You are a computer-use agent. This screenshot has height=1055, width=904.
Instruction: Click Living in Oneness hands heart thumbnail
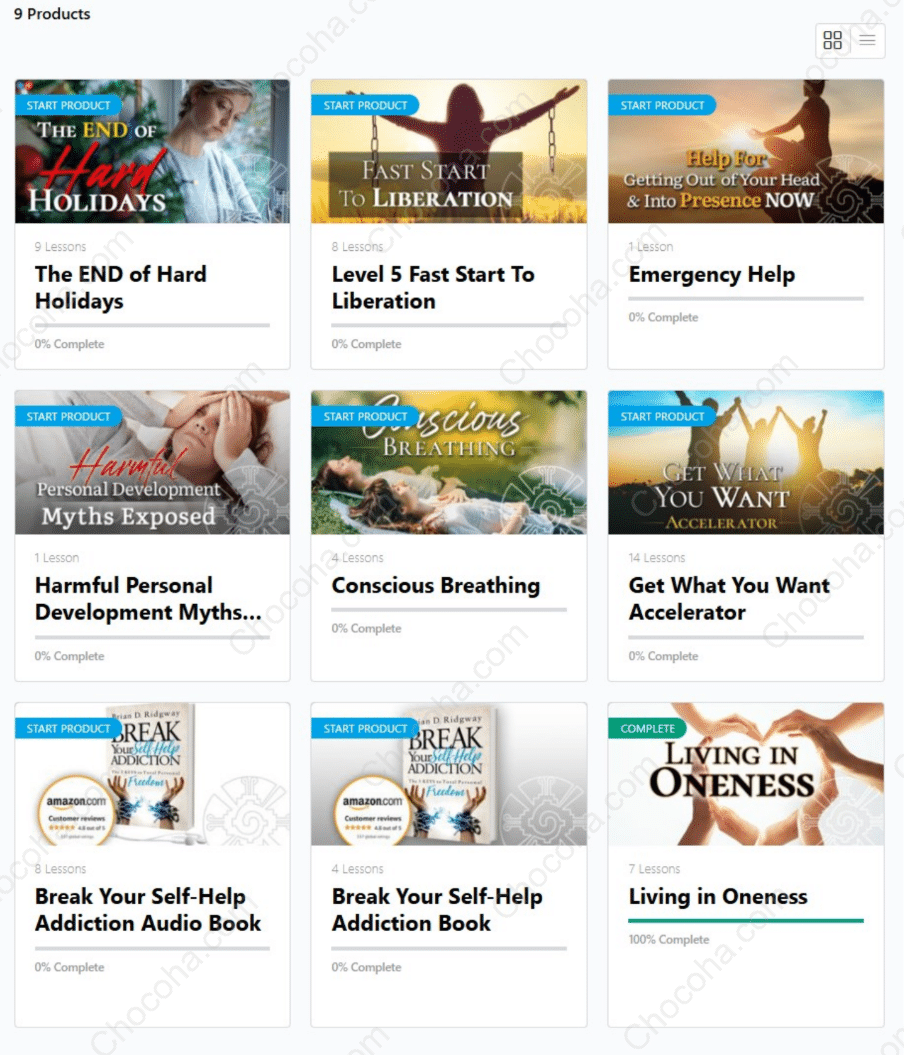[x=746, y=774]
